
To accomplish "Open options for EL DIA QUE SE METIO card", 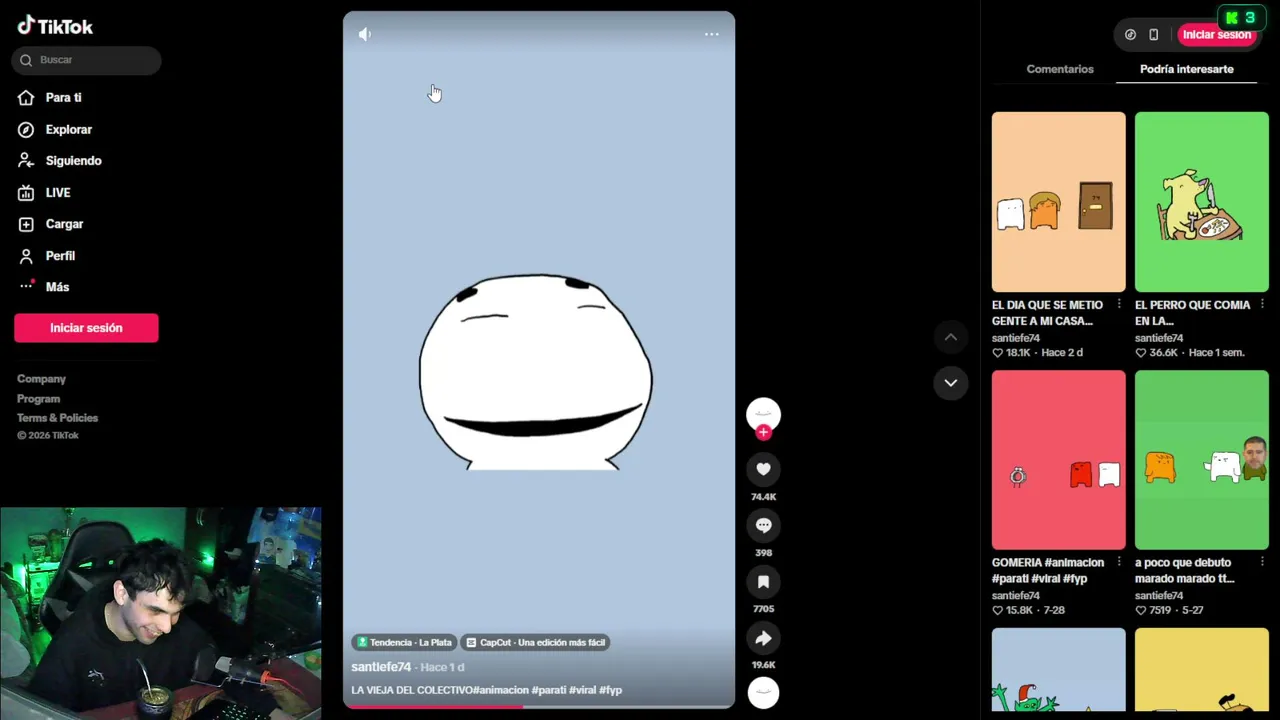I will tap(1119, 305).
